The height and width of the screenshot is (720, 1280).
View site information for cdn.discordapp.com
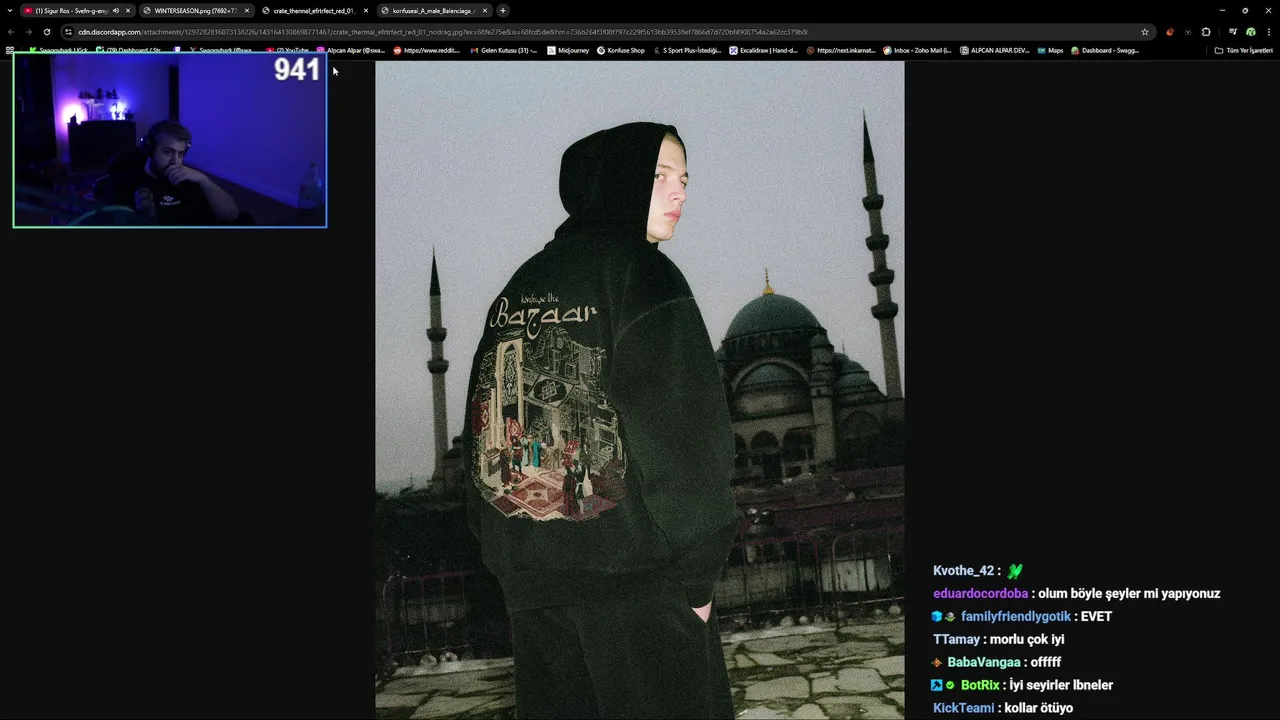pyautogui.click(x=68, y=32)
